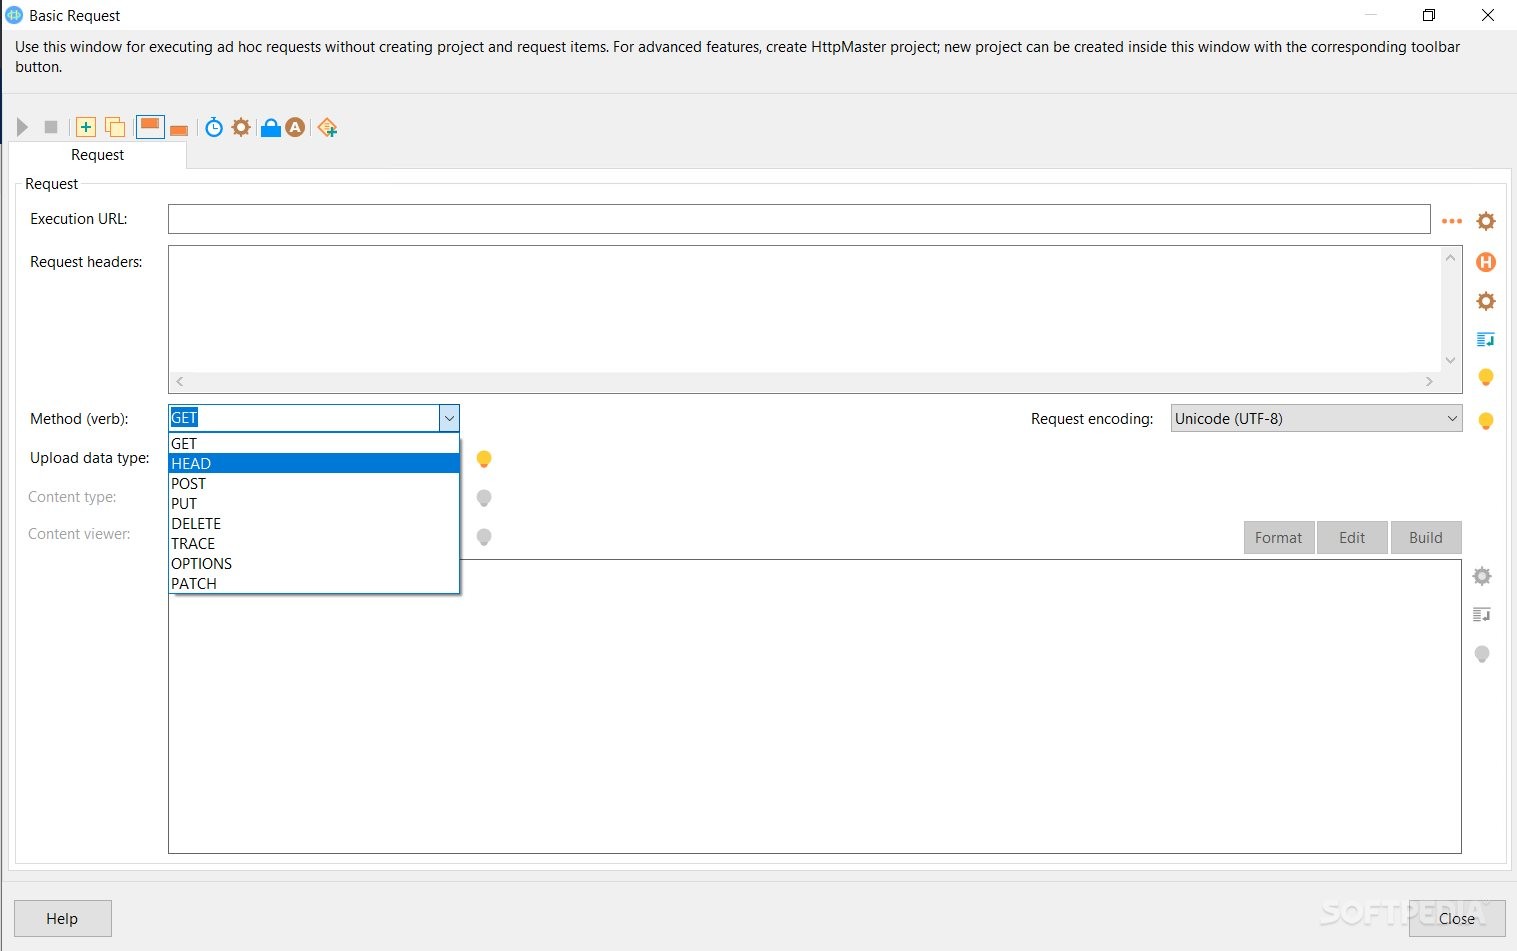This screenshot has height=951, width=1517.
Task: Click the duplicate request icon in toolbar
Action: pyautogui.click(x=115, y=127)
